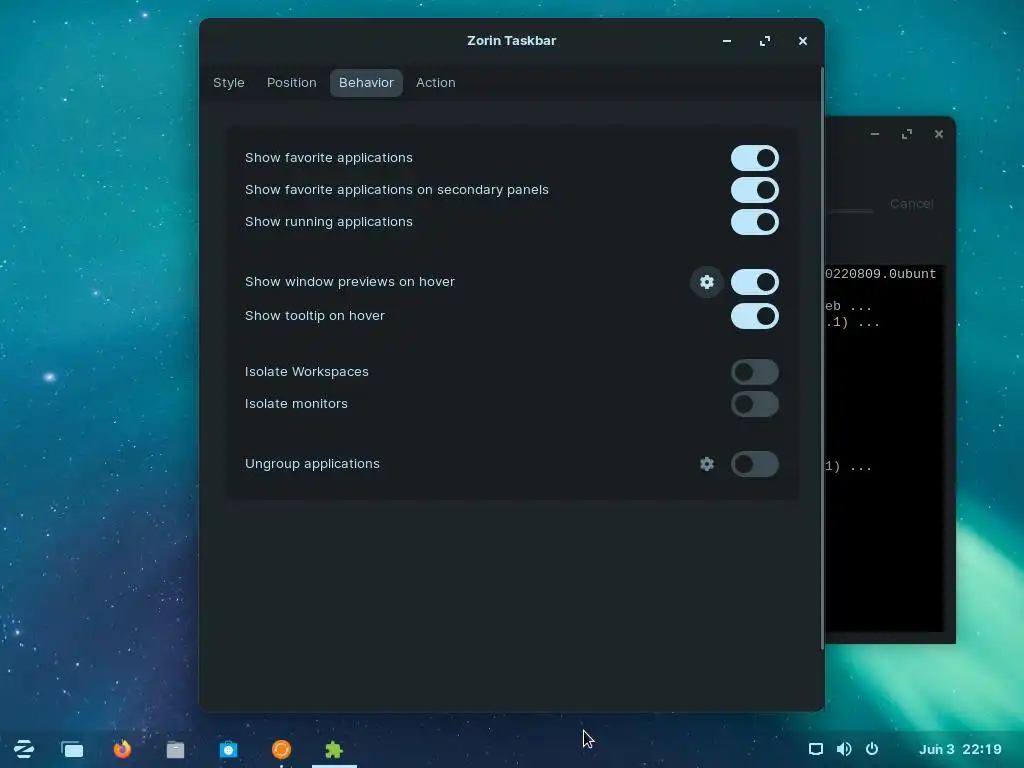The height and width of the screenshot is (768, 1024).
Task: Click the Ungroup applications label
Action: click(x=312, y=464)
